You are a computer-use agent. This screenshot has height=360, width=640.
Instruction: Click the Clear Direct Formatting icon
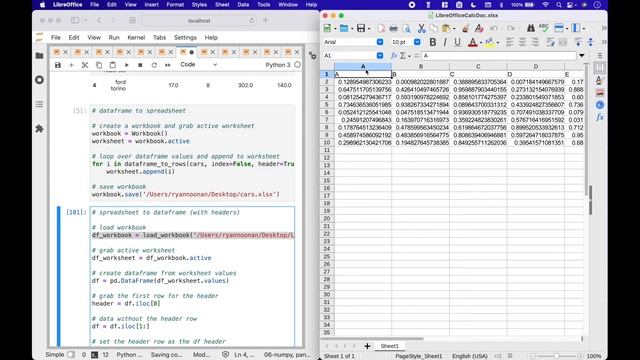479,28
